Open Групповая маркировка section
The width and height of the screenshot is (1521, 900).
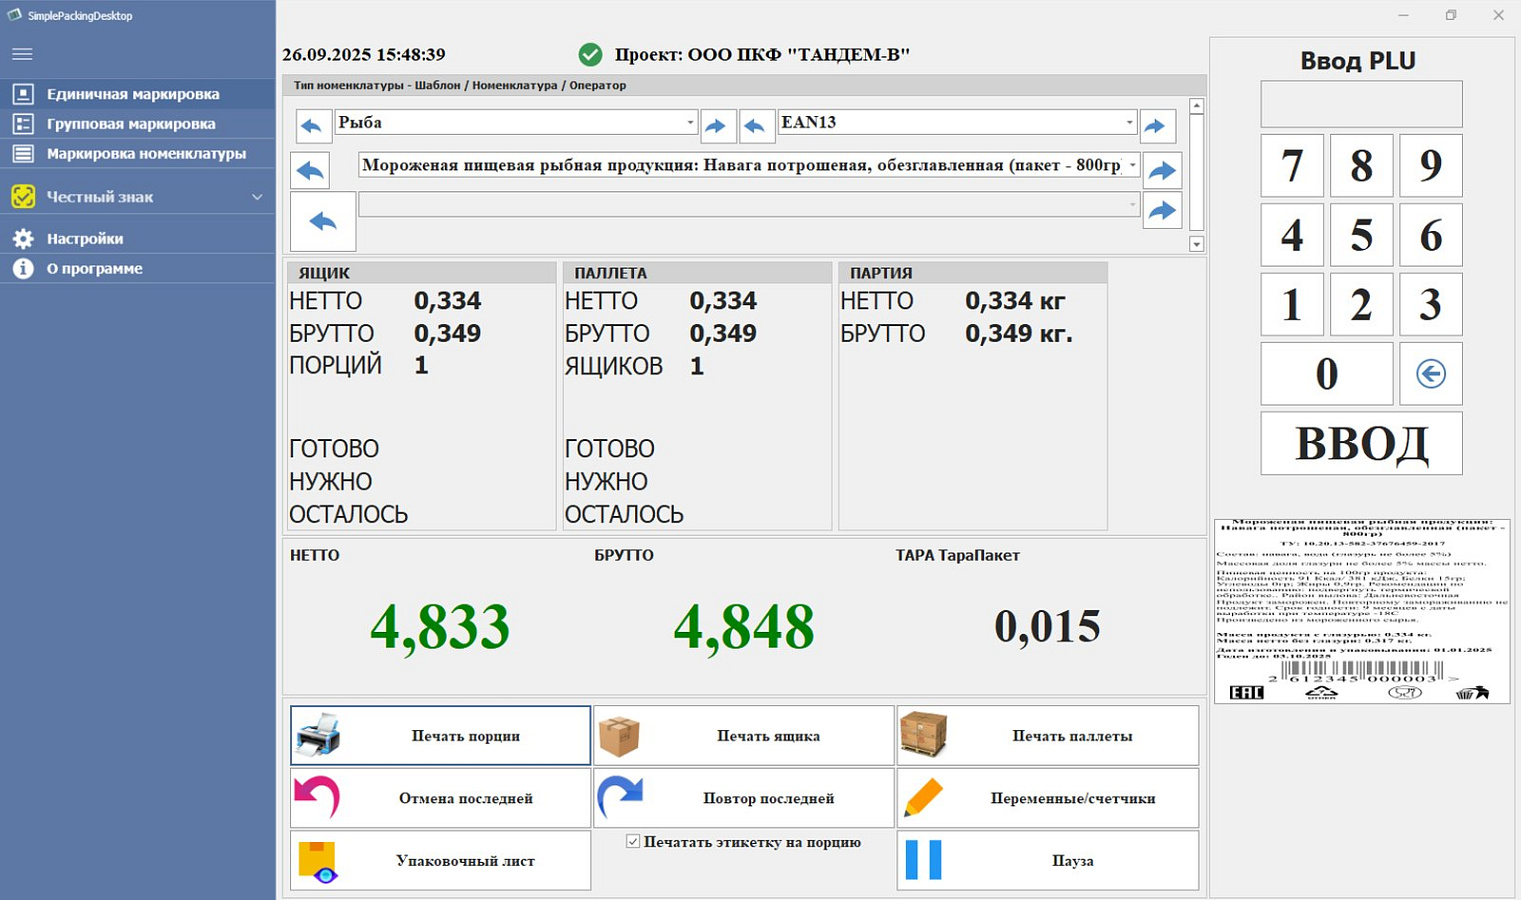tap(137, 124)
